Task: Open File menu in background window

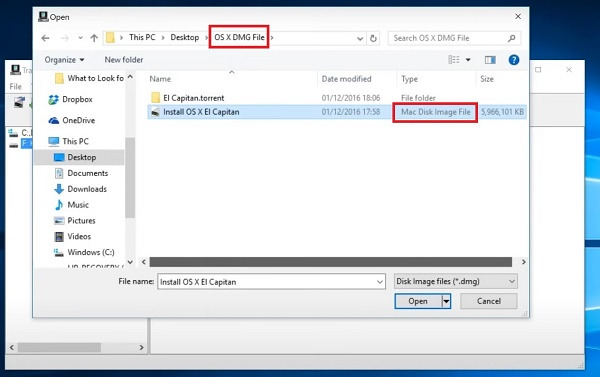Action: (15, 86)
